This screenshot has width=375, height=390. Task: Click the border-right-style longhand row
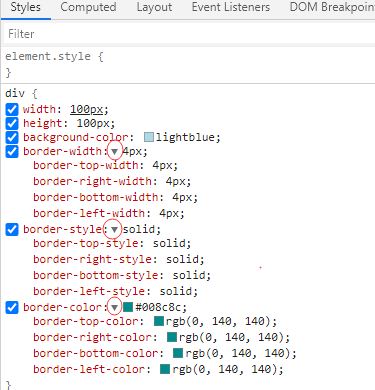point(119,259)
